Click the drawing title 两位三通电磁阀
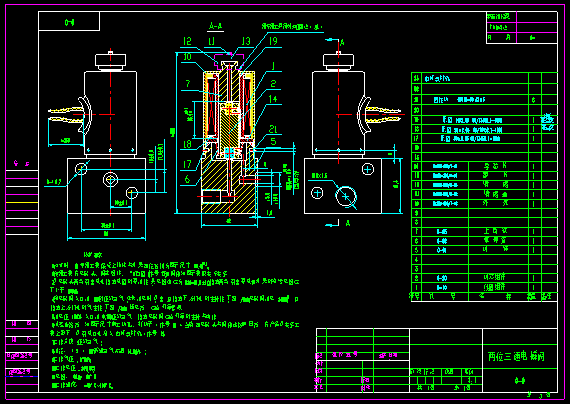 pyautogui.click(x=516, y=356)
